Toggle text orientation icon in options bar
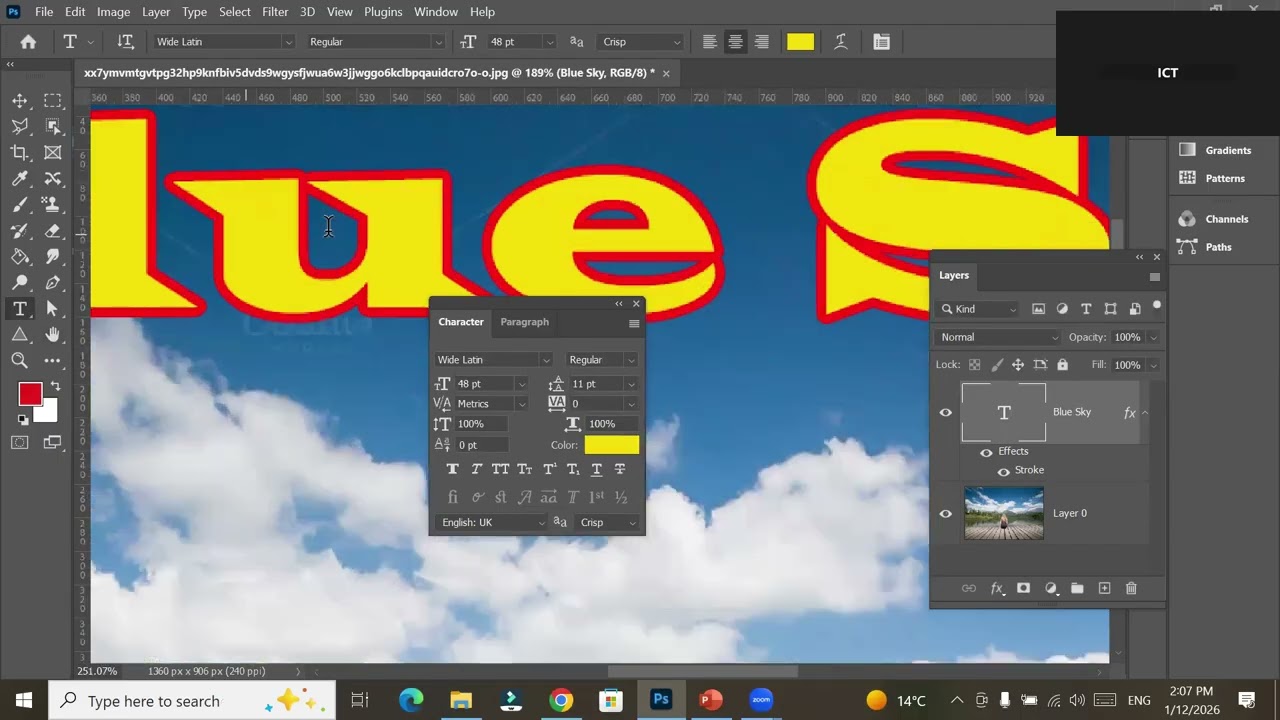The height and width of the screenshot is (720, 1280). pyautogui.click(x=125, y=42)
